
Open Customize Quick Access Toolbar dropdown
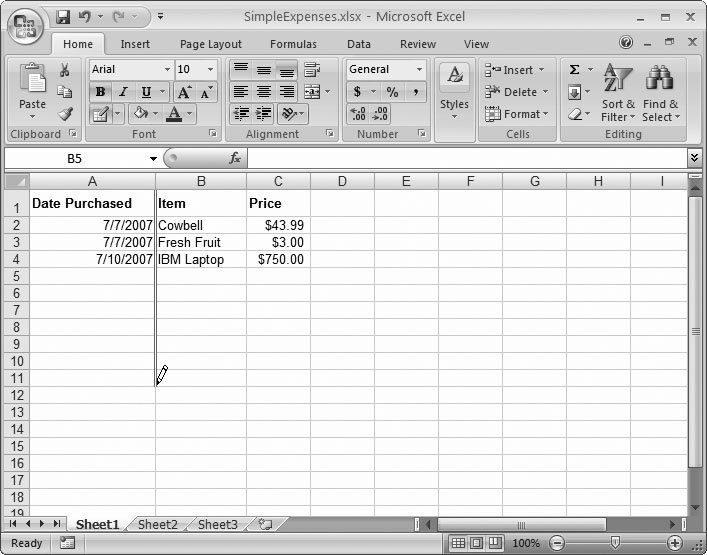[x=161, y=17]
